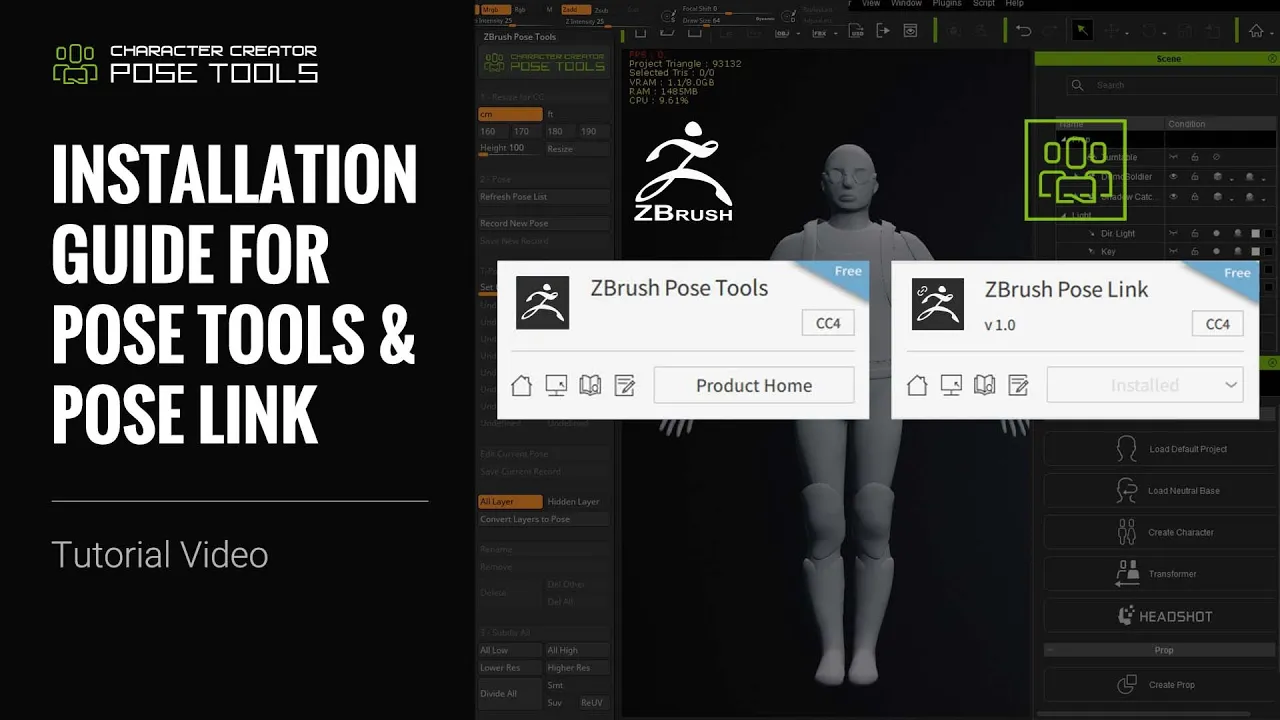Select the Move tool in toolbar
1280x720 pixels.
click(x=1111, y=31)
